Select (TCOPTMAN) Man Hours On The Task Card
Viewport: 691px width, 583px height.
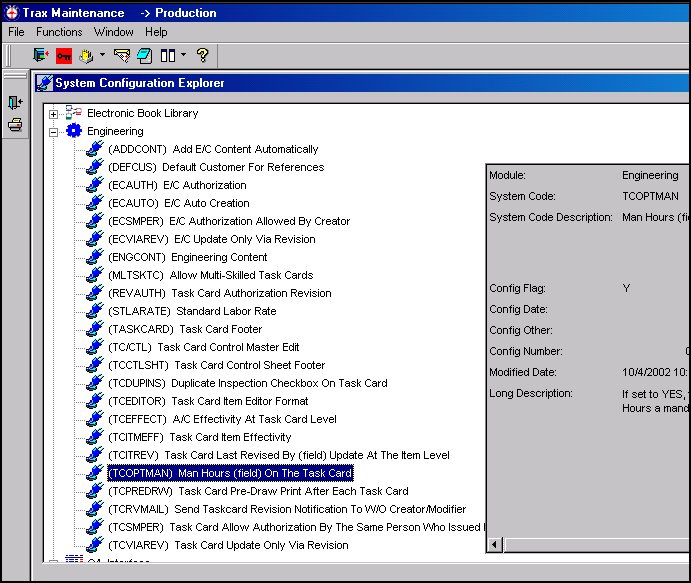coord(230,473)
